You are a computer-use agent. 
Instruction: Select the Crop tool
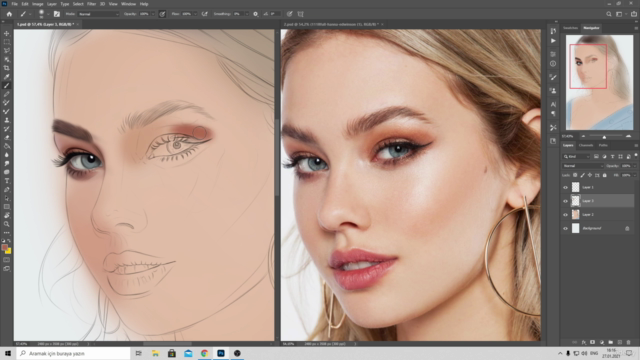click(x=7, y=68)
